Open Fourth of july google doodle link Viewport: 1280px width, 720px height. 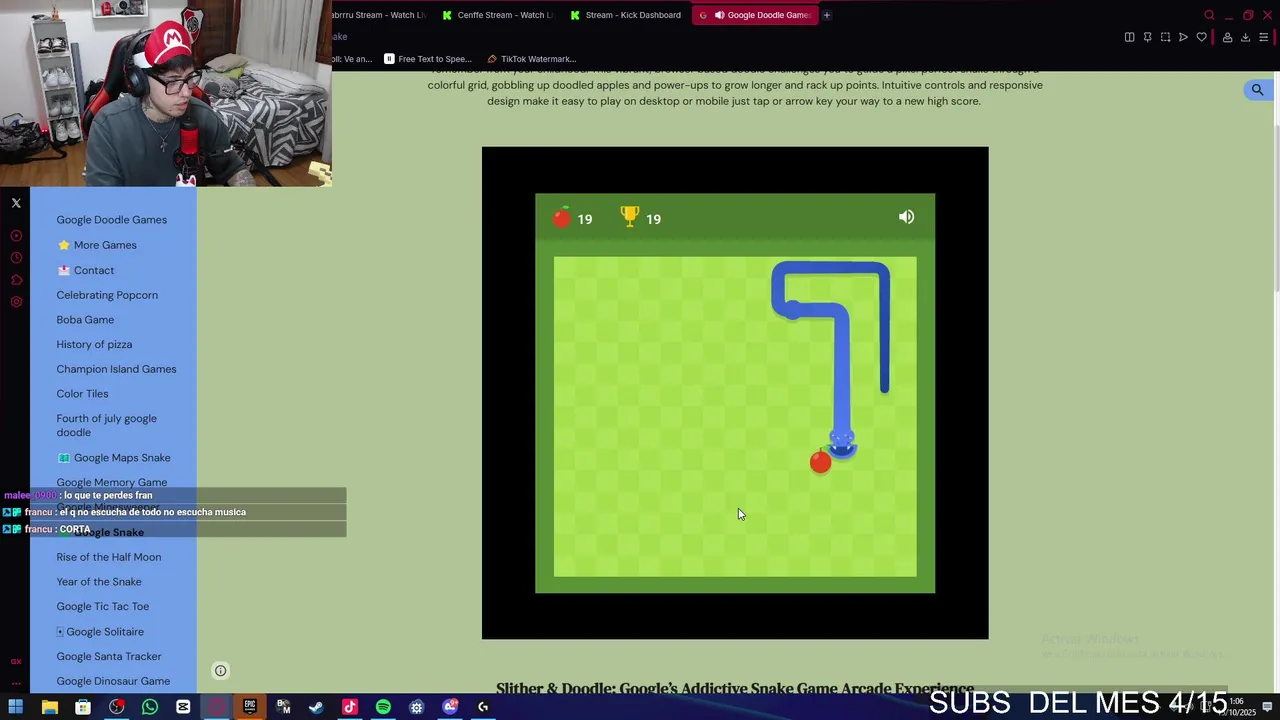coord(106,425)
